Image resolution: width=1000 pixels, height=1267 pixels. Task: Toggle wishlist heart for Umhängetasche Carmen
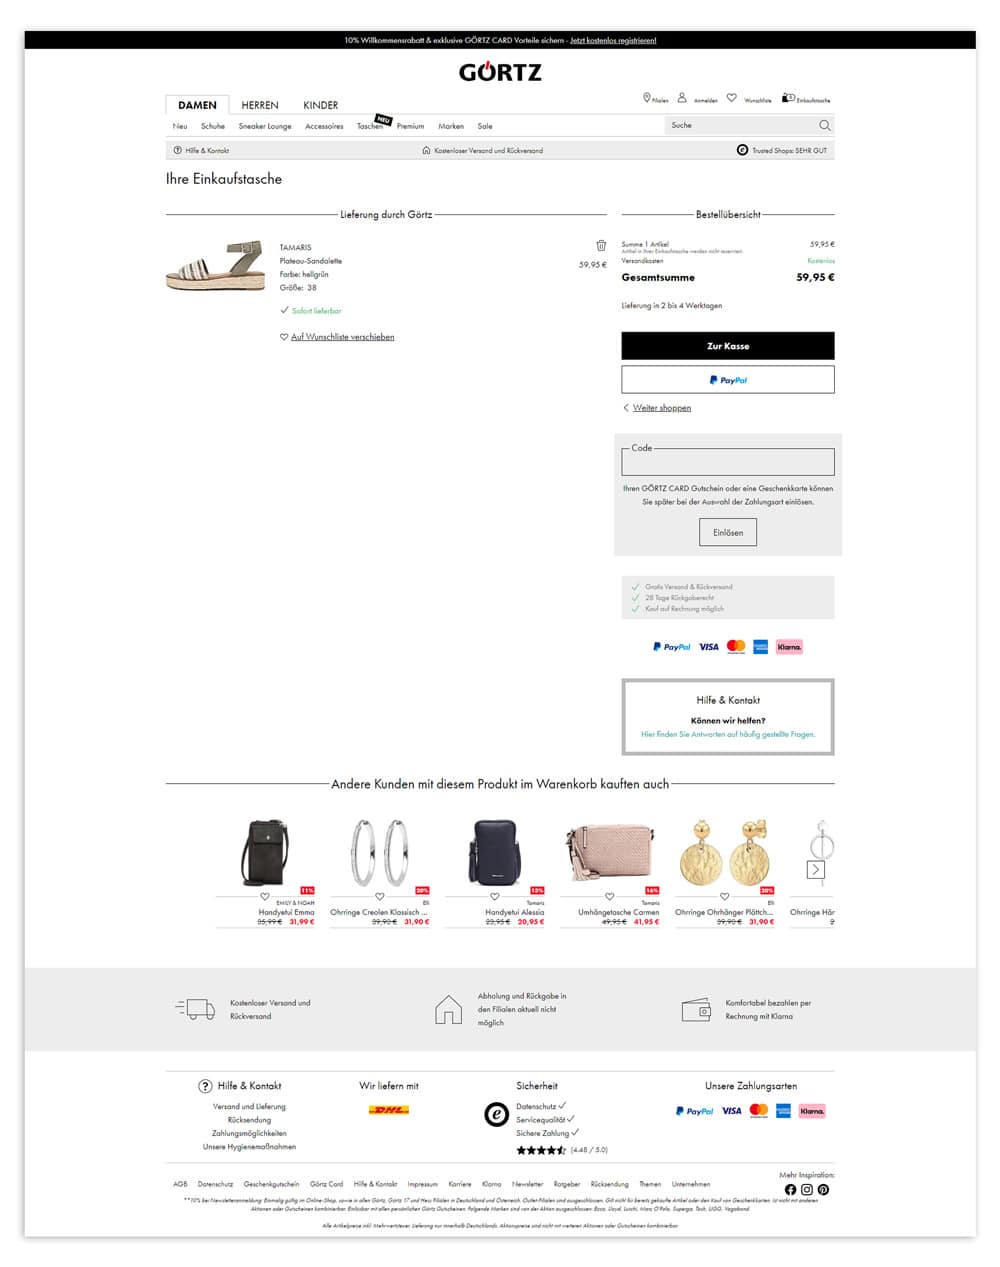(609, 896)
